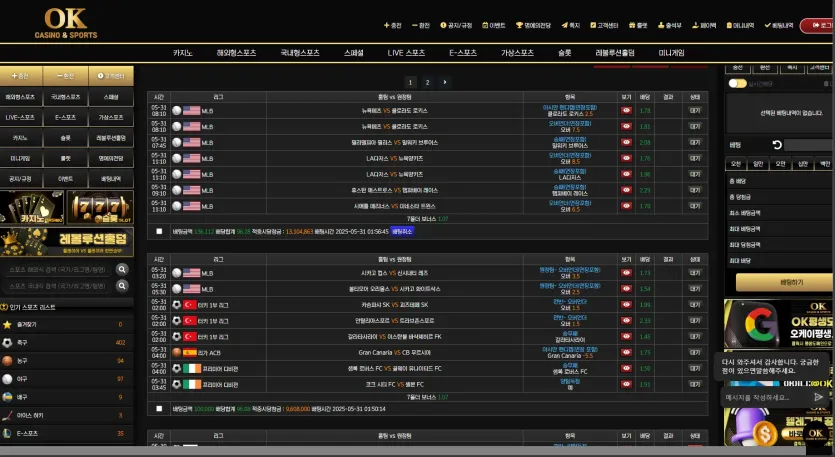
Task: Open the 슬롯 main navigation tab
Action: (564, 53)
